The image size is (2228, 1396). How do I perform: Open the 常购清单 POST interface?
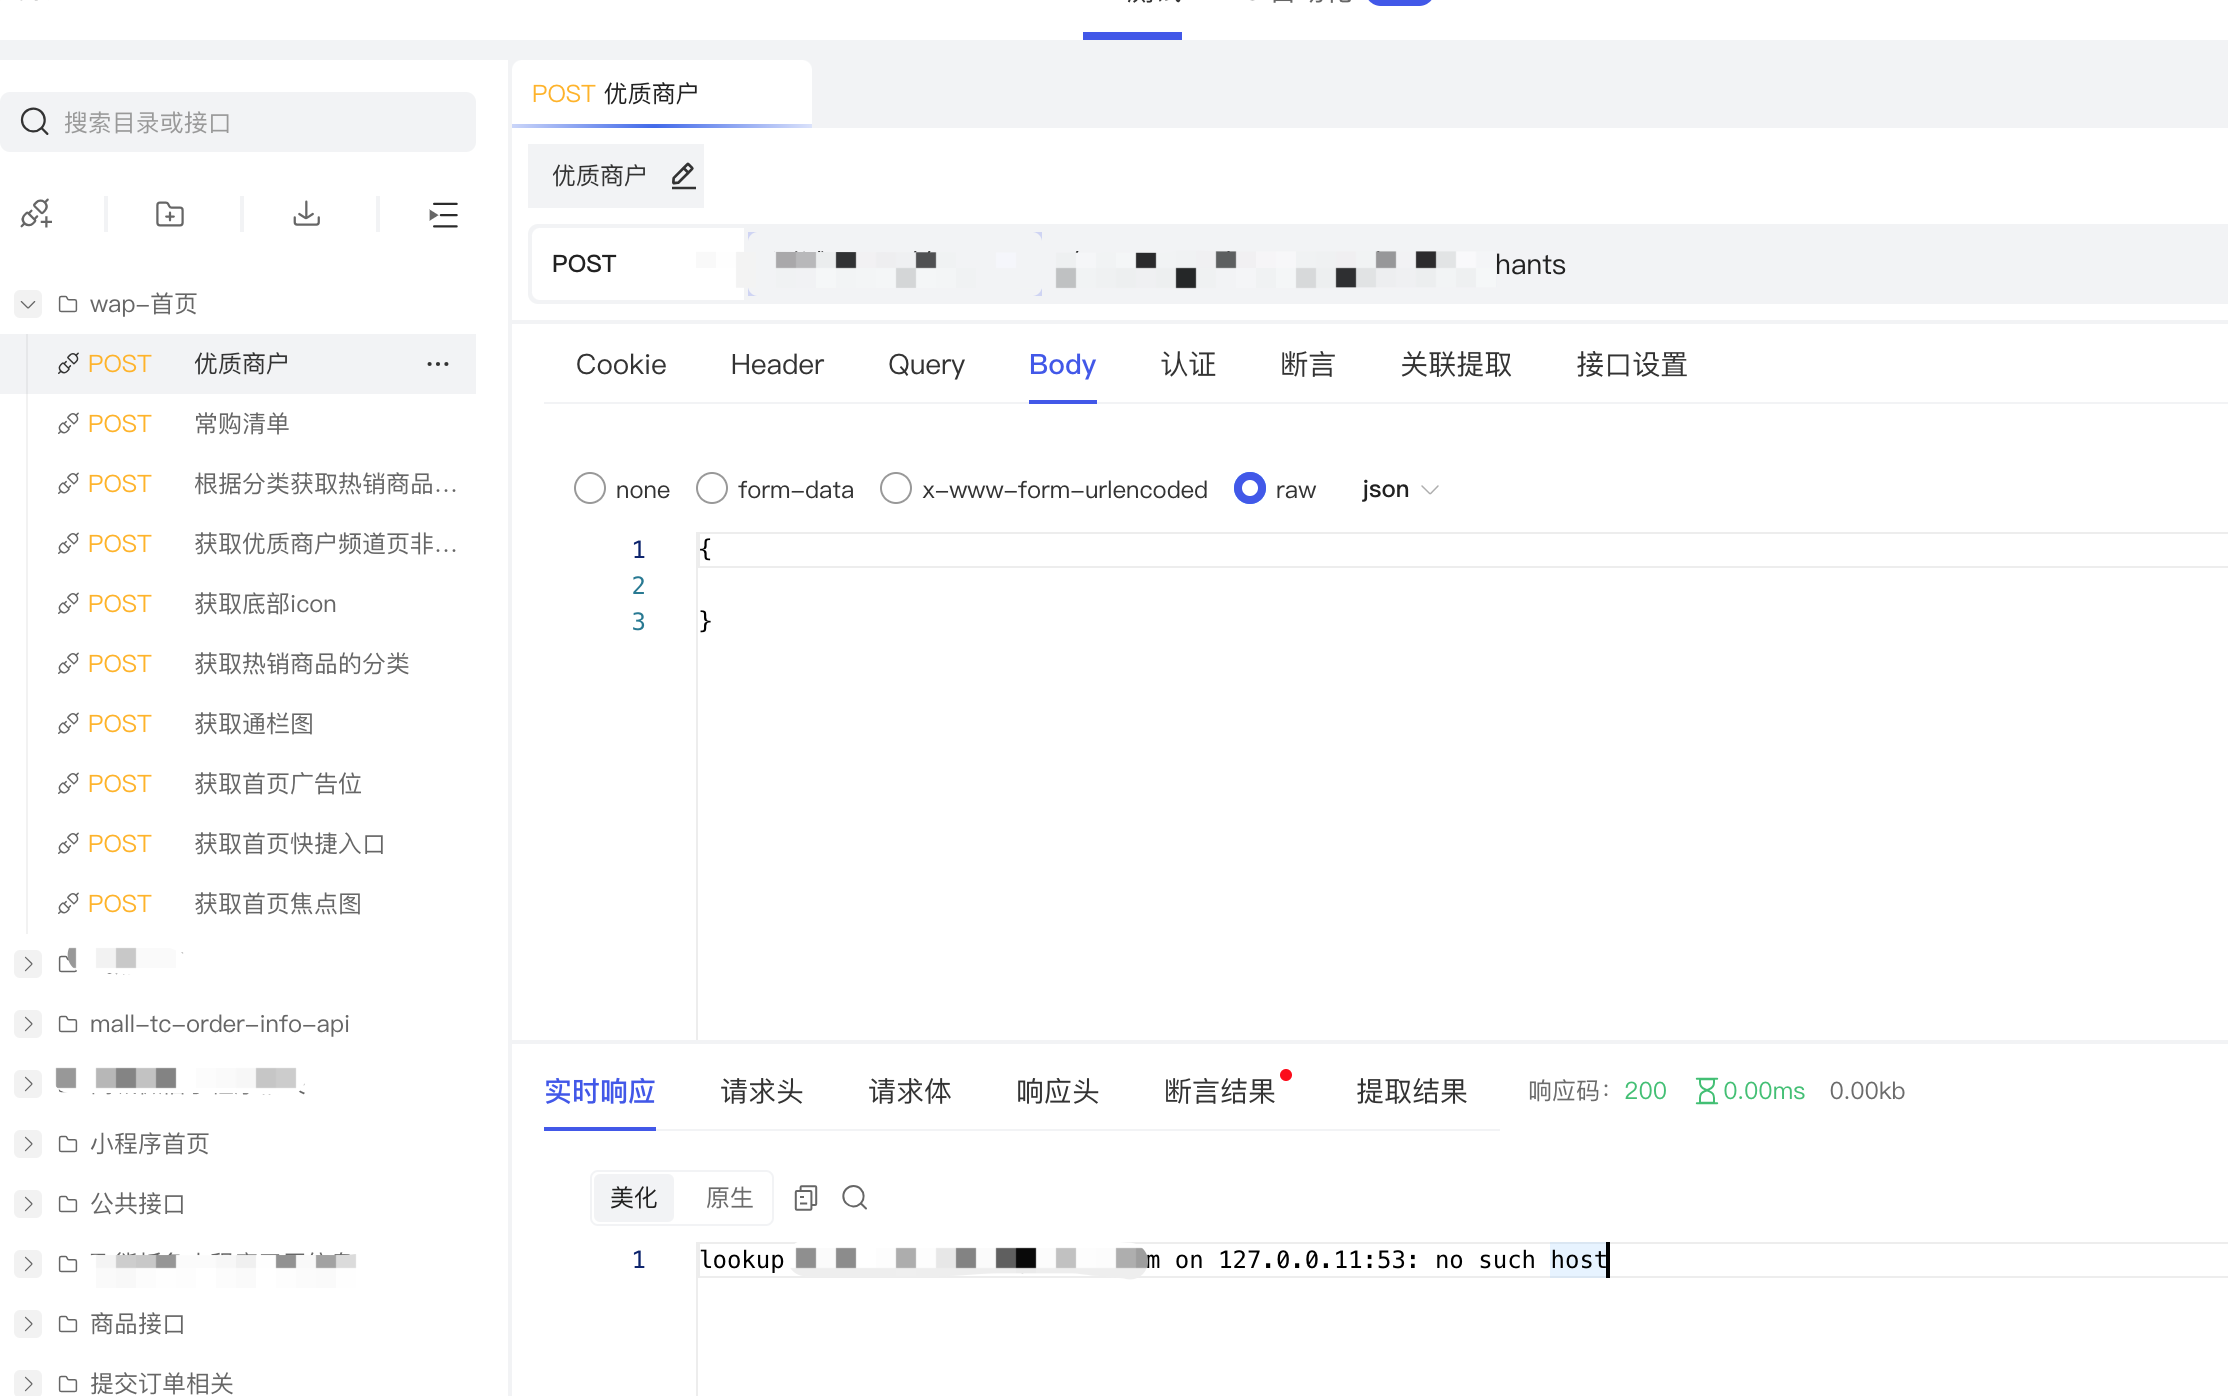(x=241, y=424)
